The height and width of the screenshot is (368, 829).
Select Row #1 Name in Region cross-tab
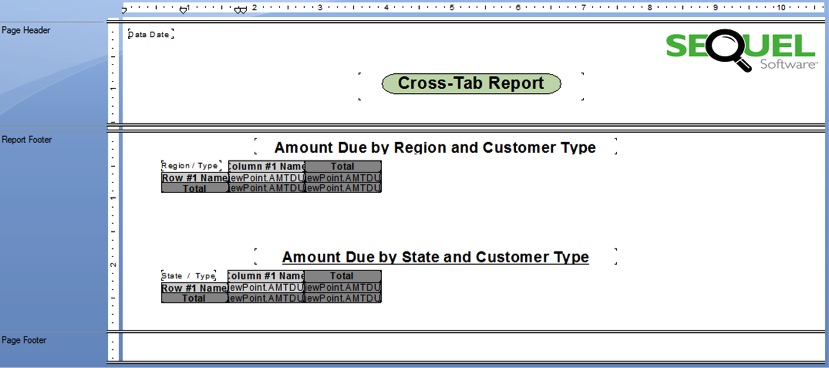click(195, 178)
